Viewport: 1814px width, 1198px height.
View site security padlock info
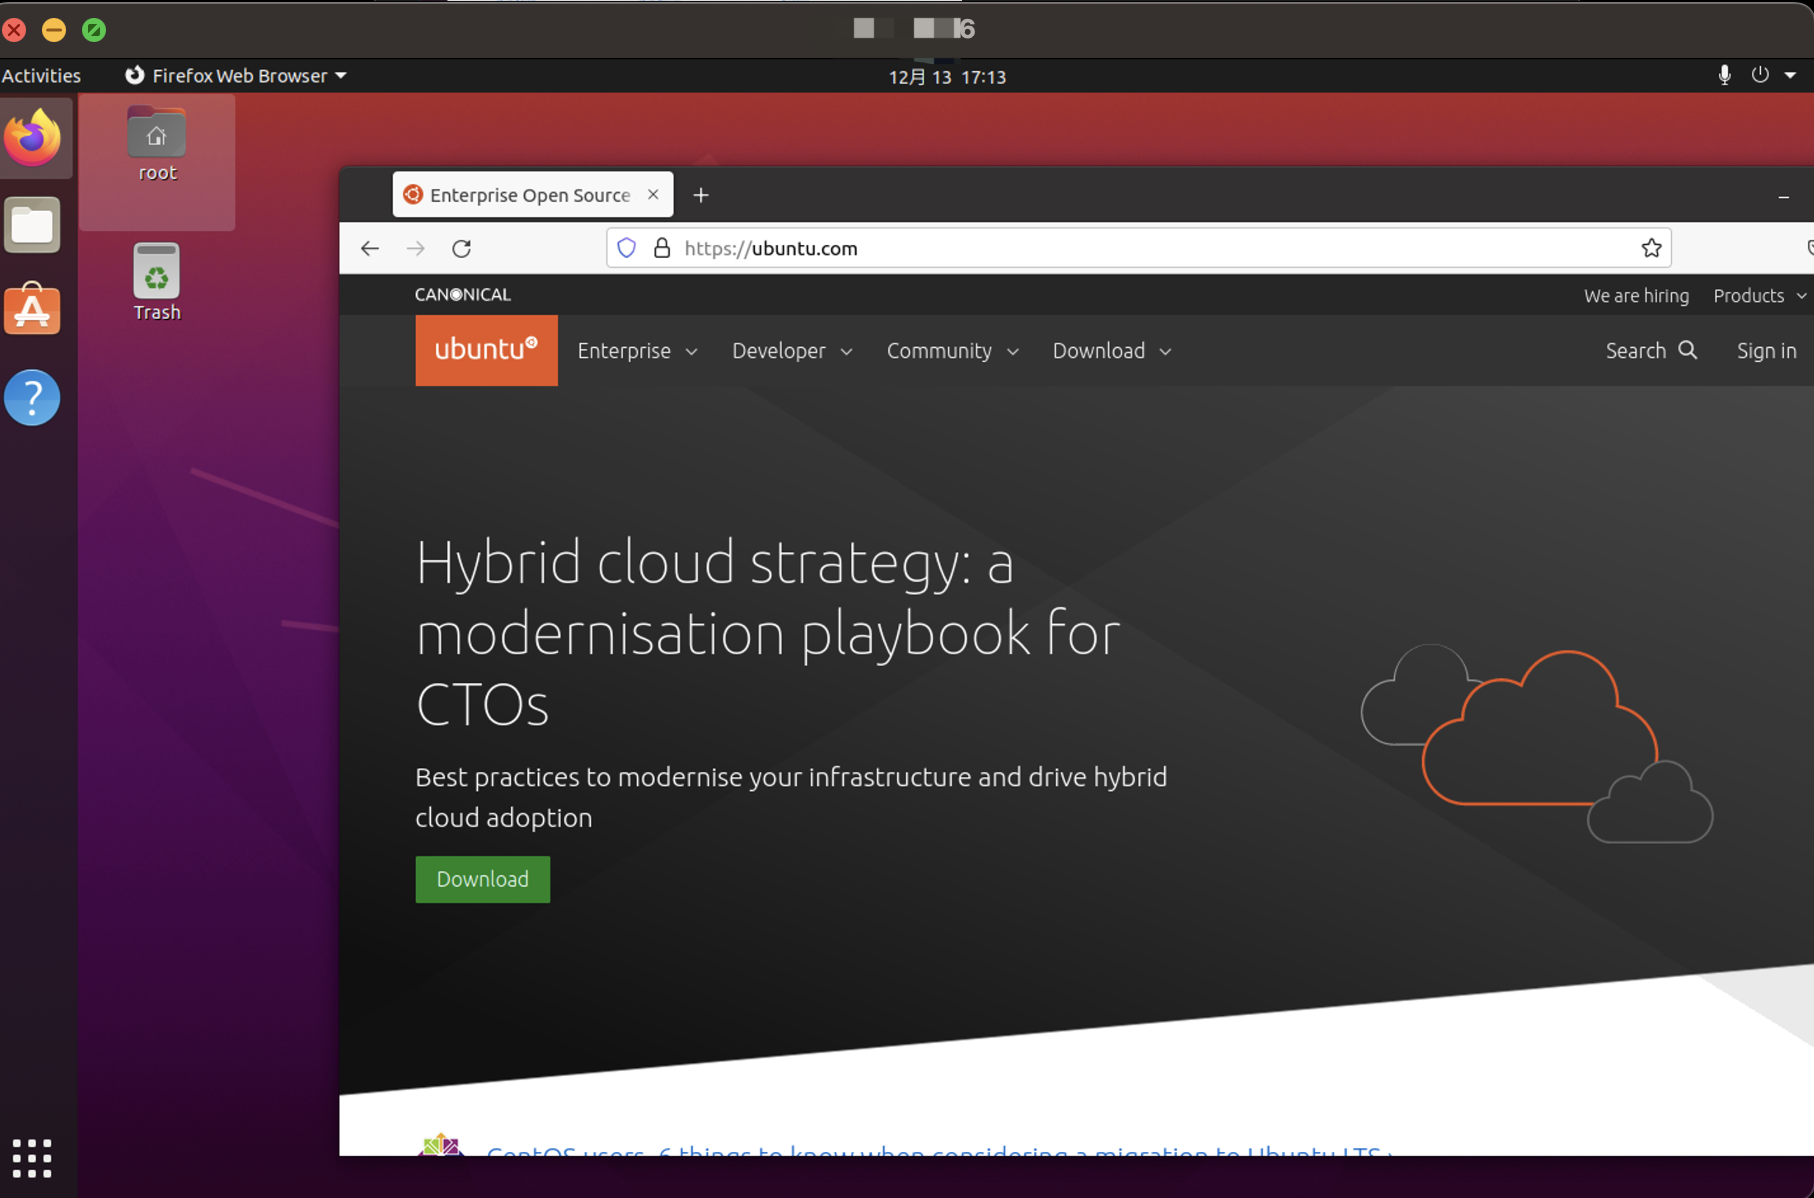click(x=662, y=248)
